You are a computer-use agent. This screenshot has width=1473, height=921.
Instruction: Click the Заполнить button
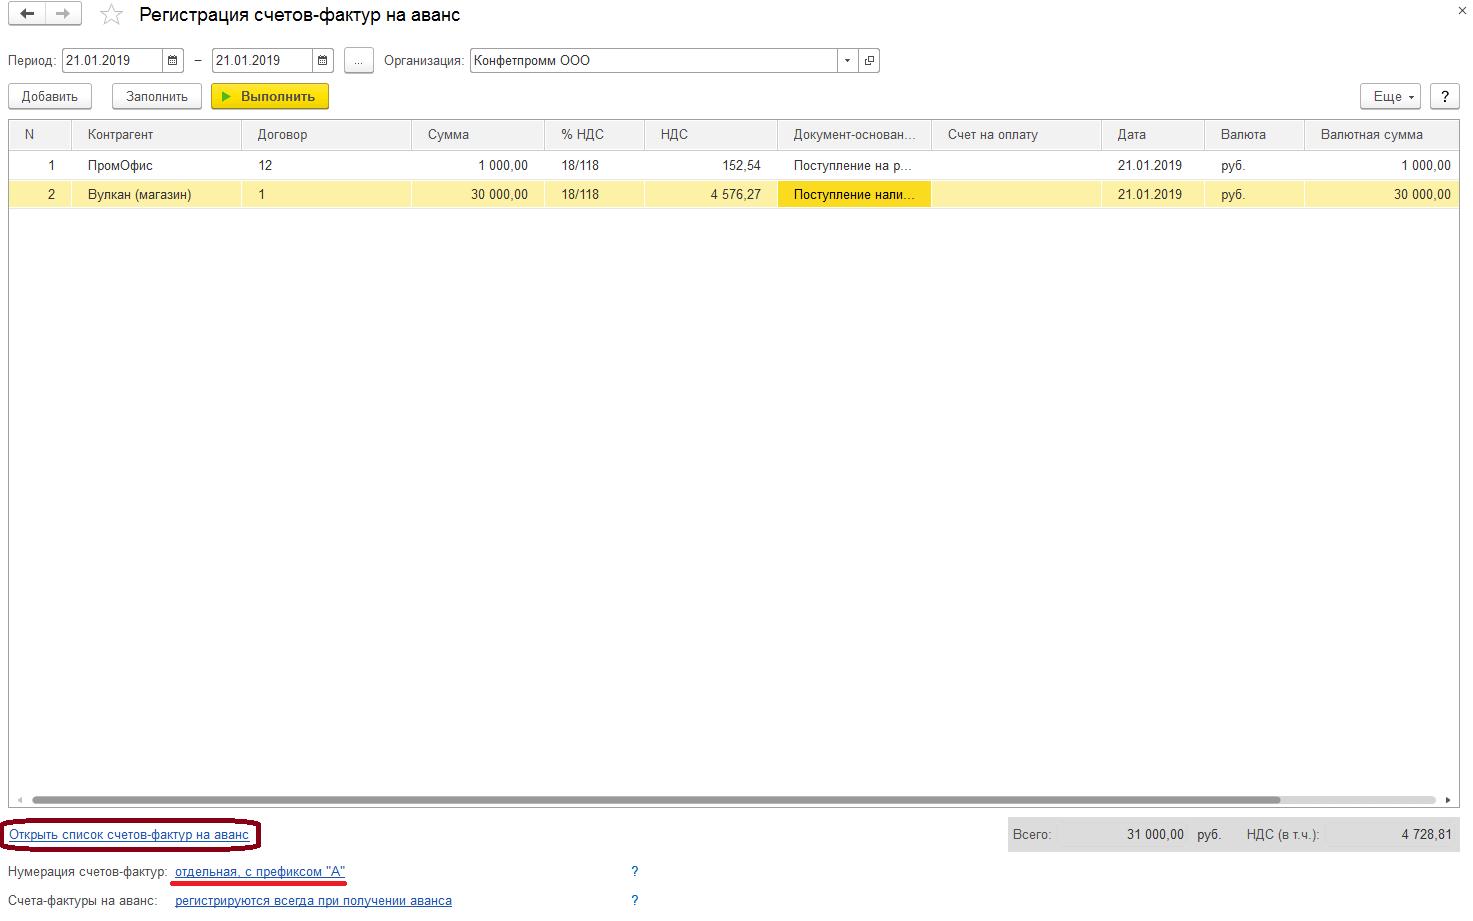(157, 96)
